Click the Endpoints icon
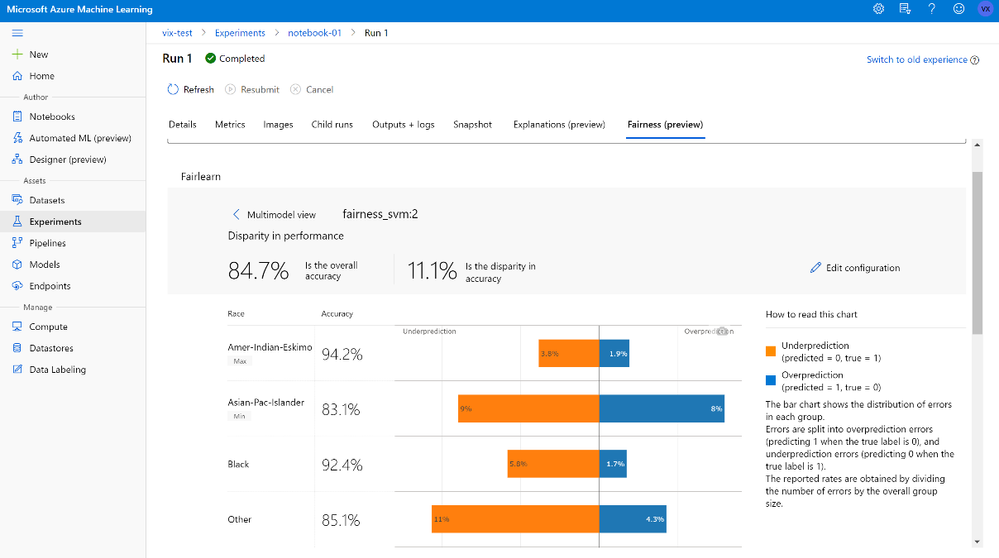Viewport: 999px width, 558px height. coord(17,286)
